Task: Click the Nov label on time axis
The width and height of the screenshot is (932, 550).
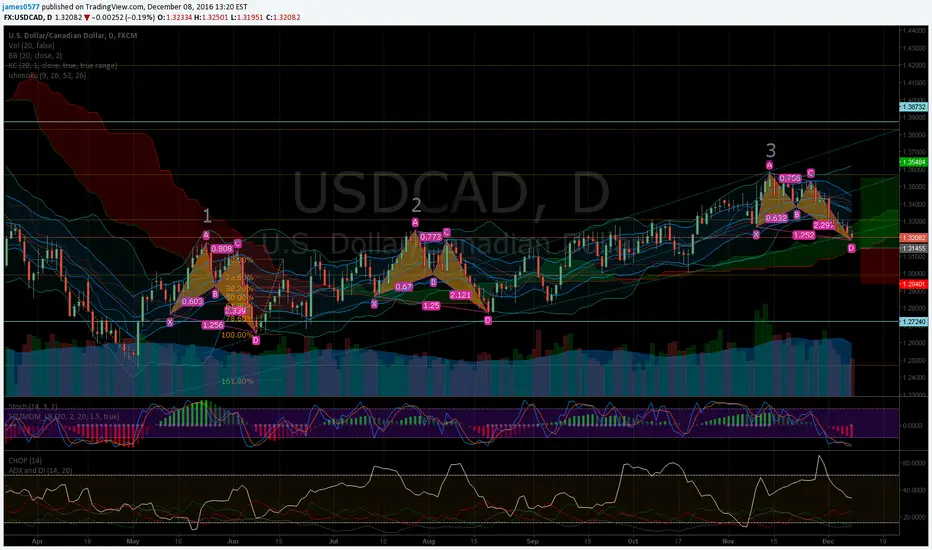Action: pos(728,542)
